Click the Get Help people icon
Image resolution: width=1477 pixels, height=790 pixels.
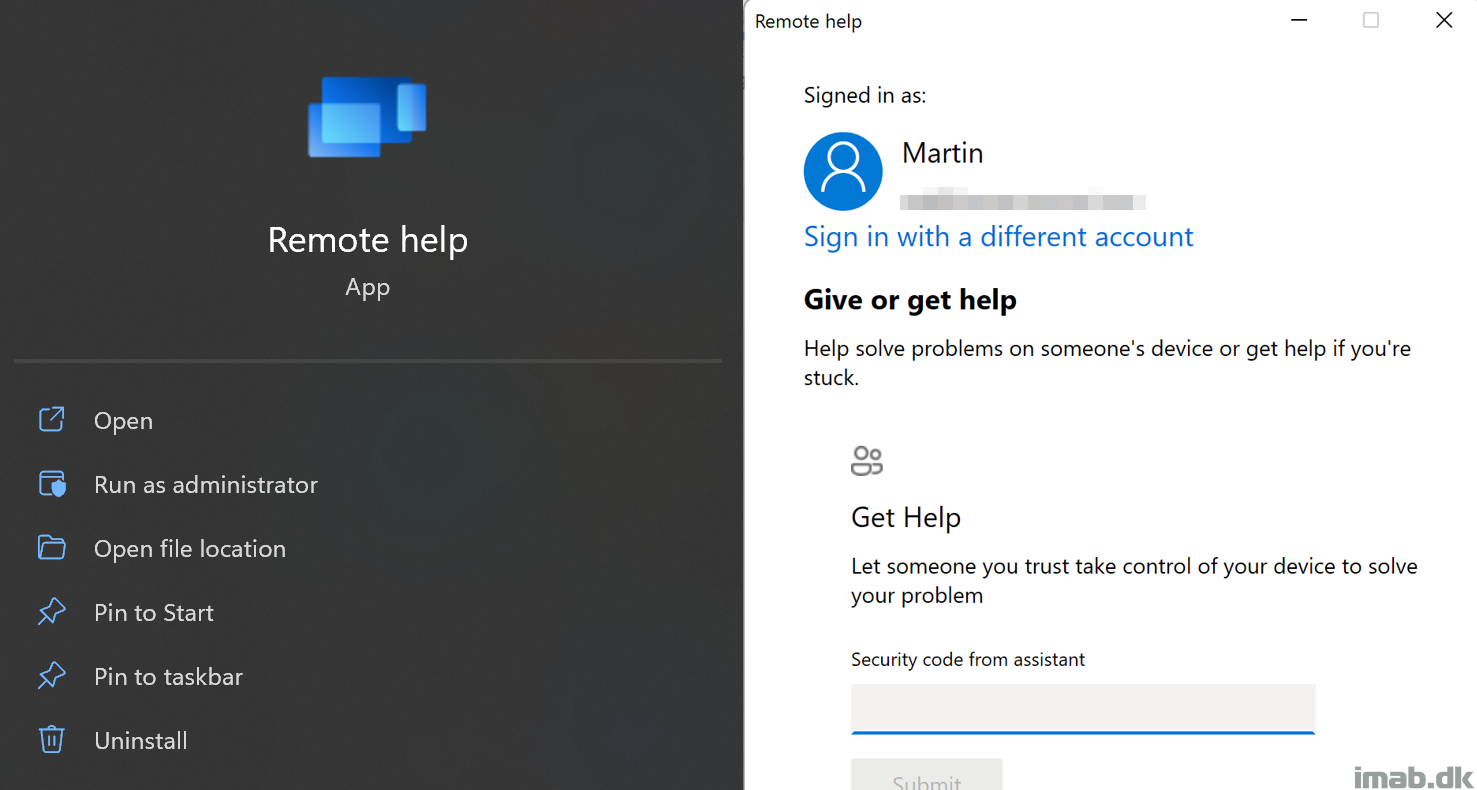coord(867,461)
